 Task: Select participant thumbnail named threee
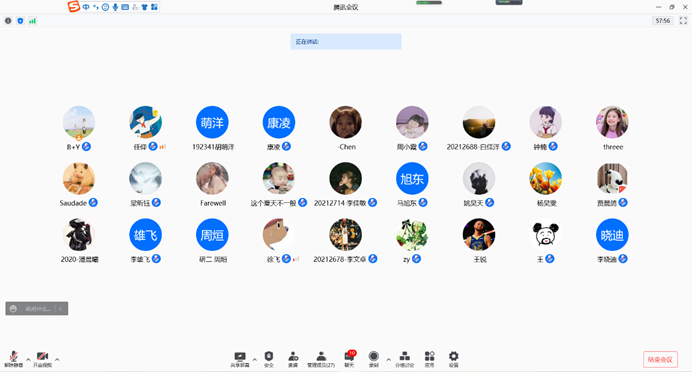(612, 122)
